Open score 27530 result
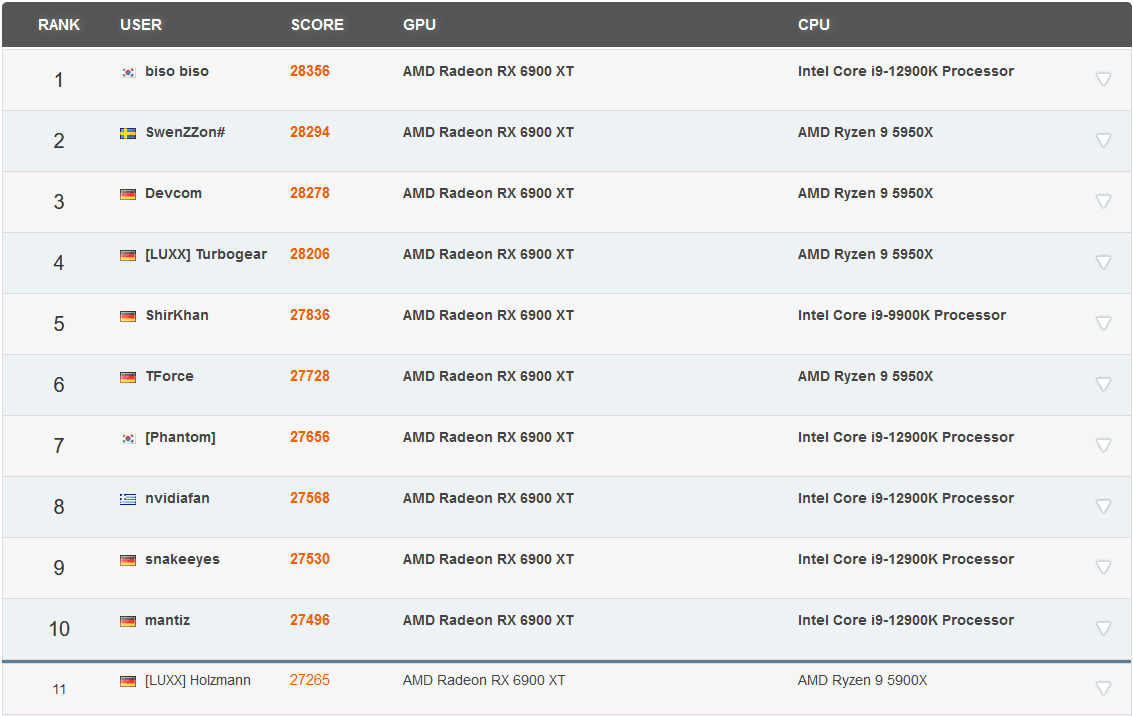The height and width of the screenshot is (716, 1133). click(310, 559)
